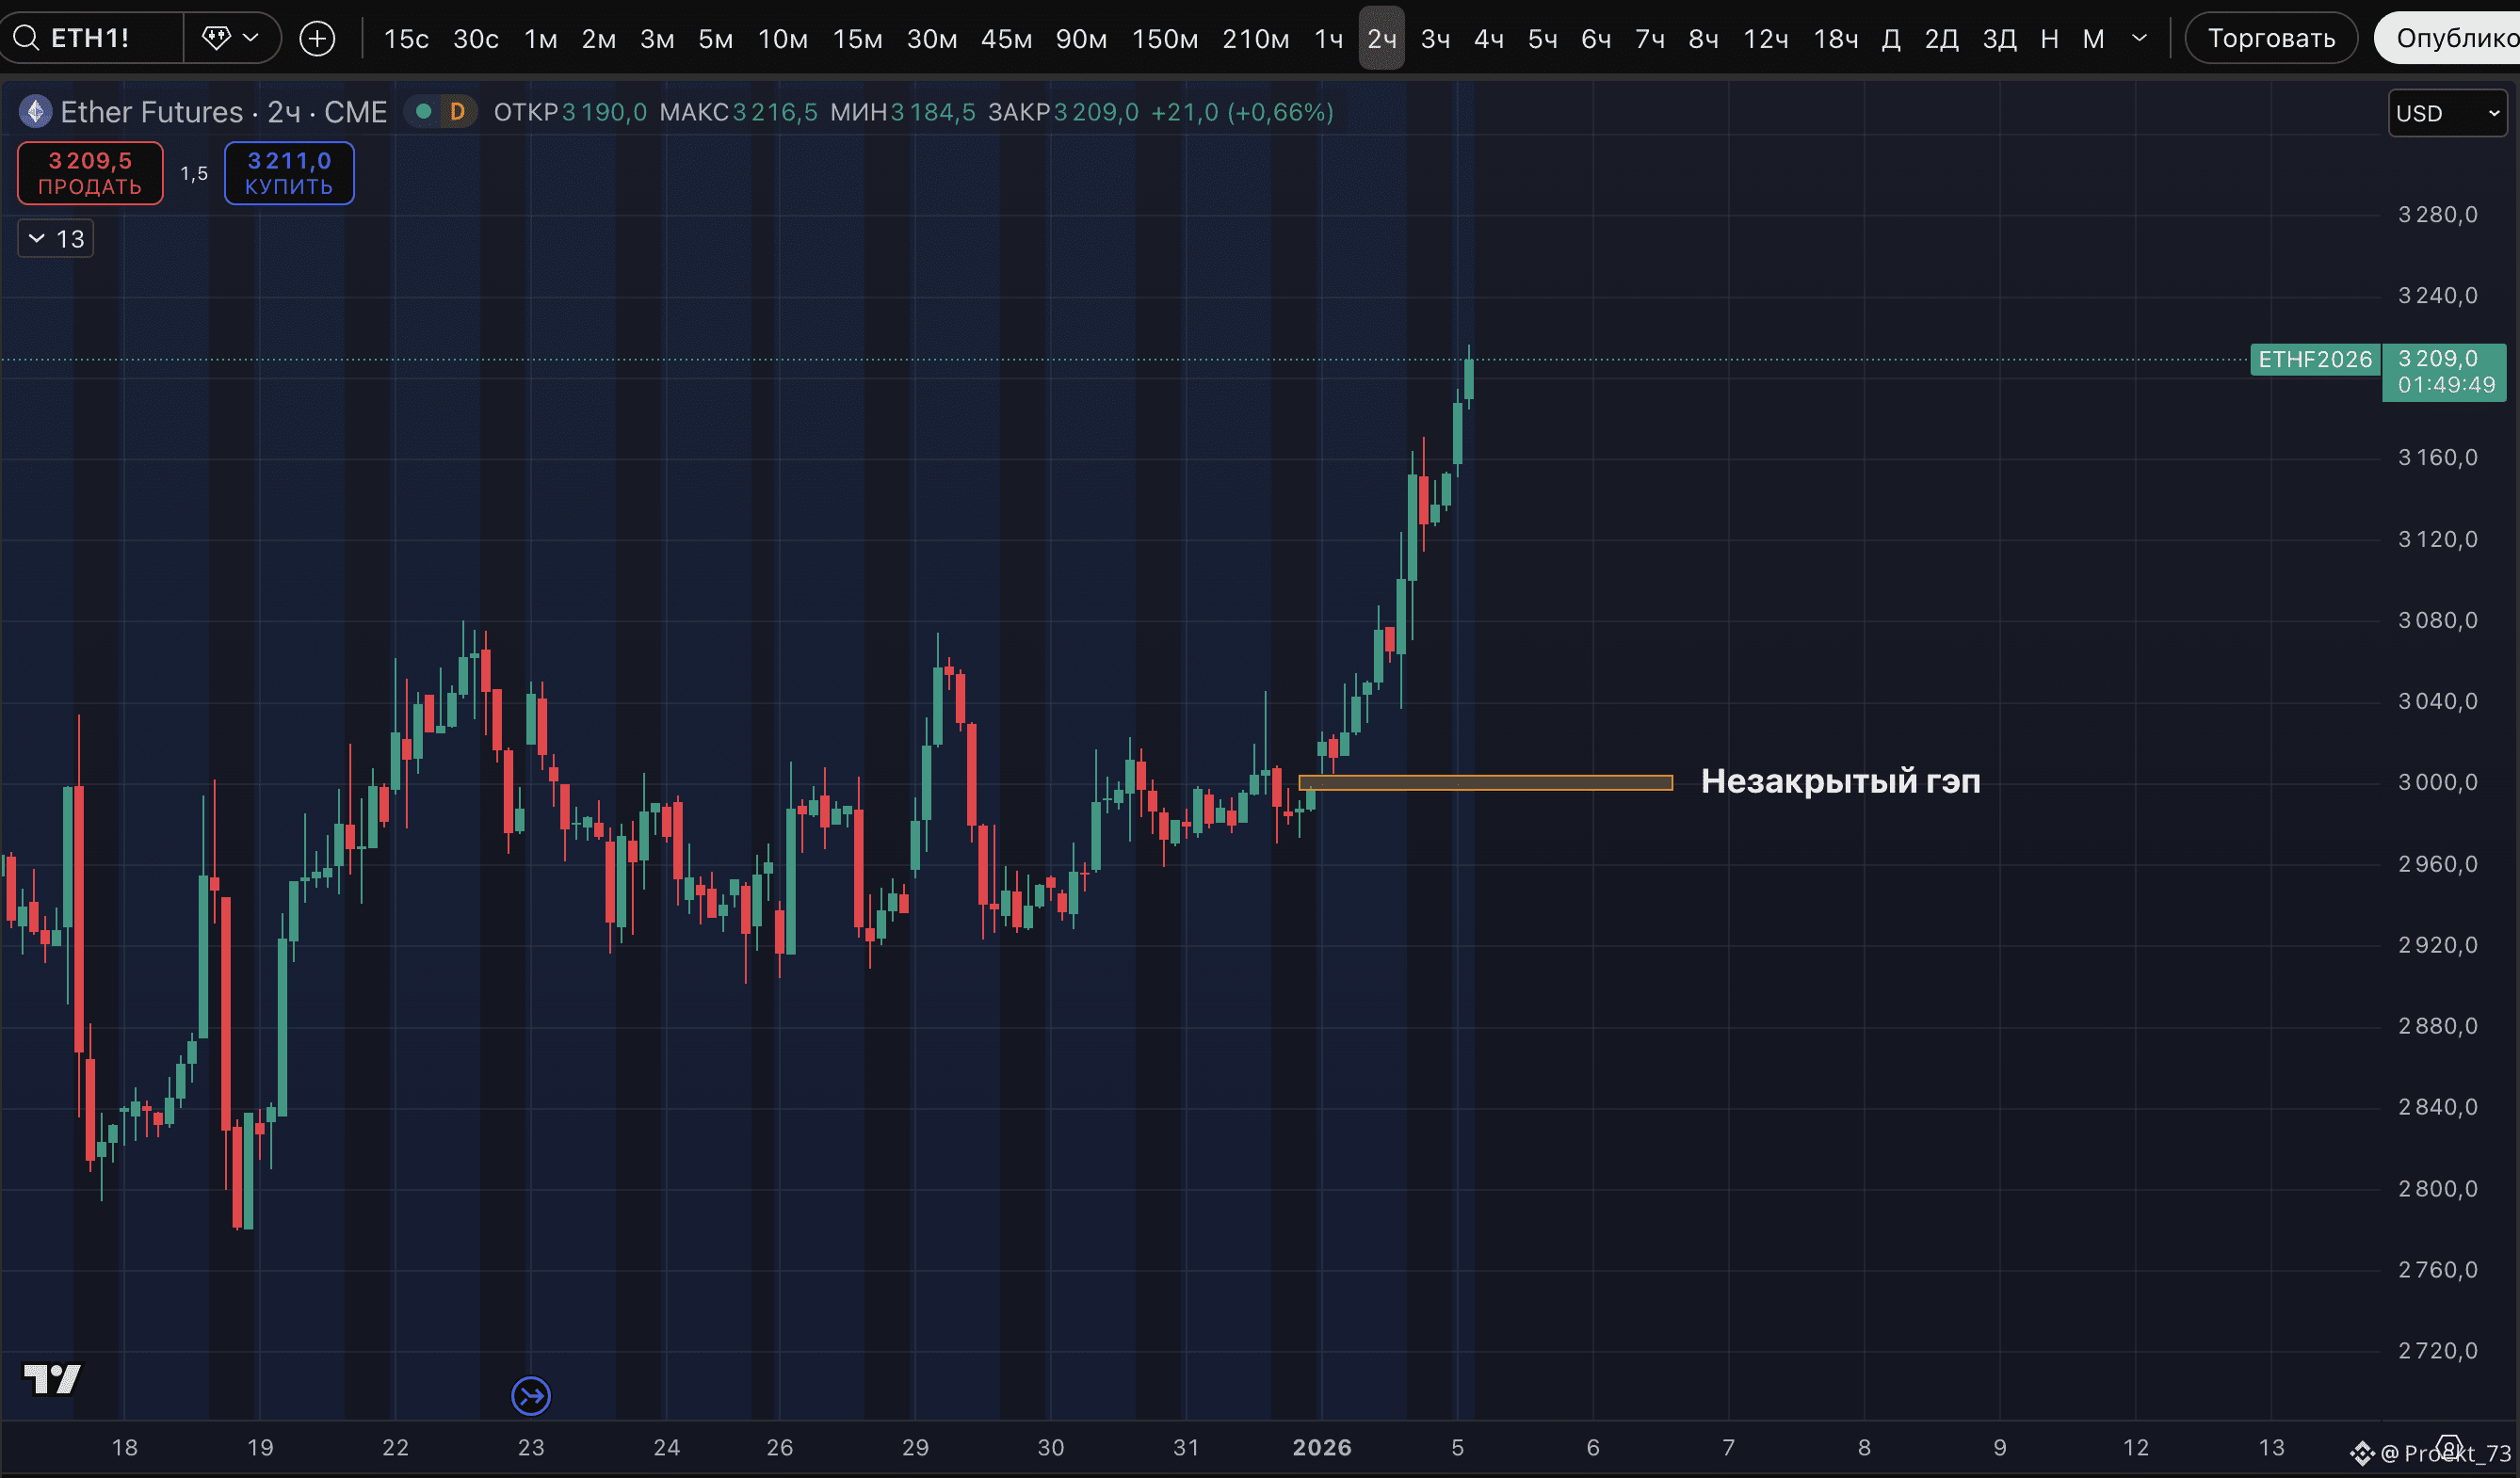Click the search magnifier icon next to ETH1!
Image resolution: width=2520 pixels, height=1478 pixels.
click(x=26, y=38)
